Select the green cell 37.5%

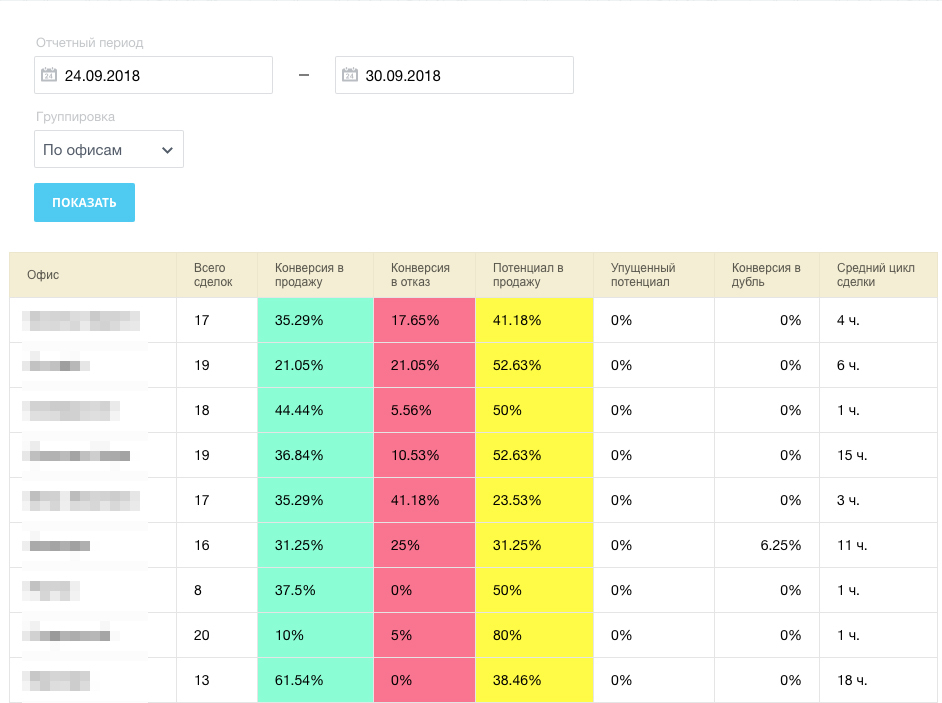(x=315, y=591)
